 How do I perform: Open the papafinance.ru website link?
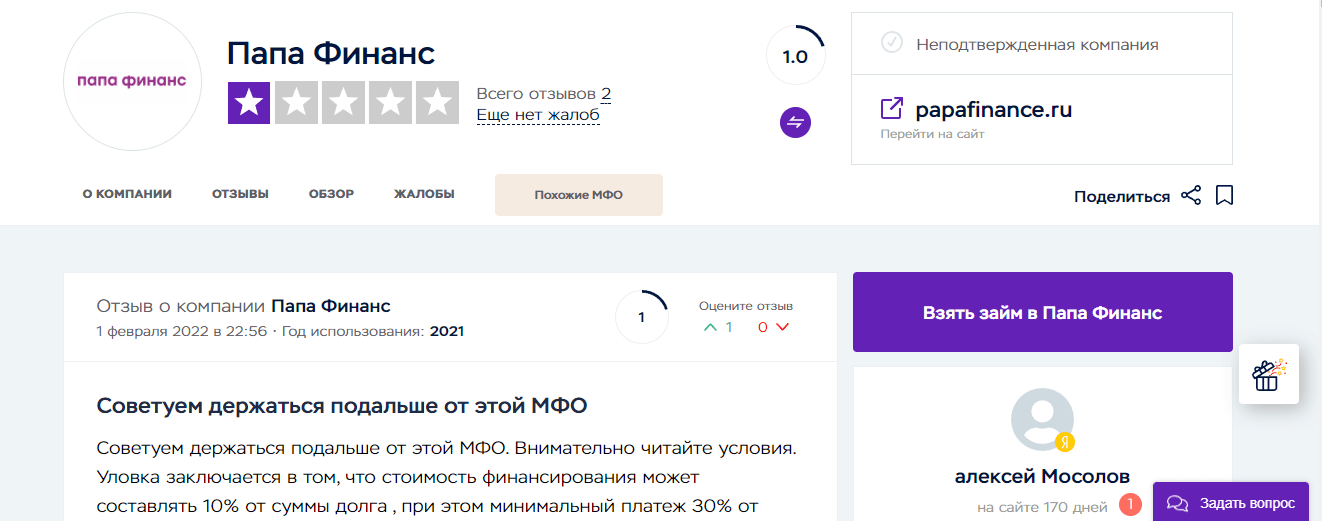tap(994, 109)
